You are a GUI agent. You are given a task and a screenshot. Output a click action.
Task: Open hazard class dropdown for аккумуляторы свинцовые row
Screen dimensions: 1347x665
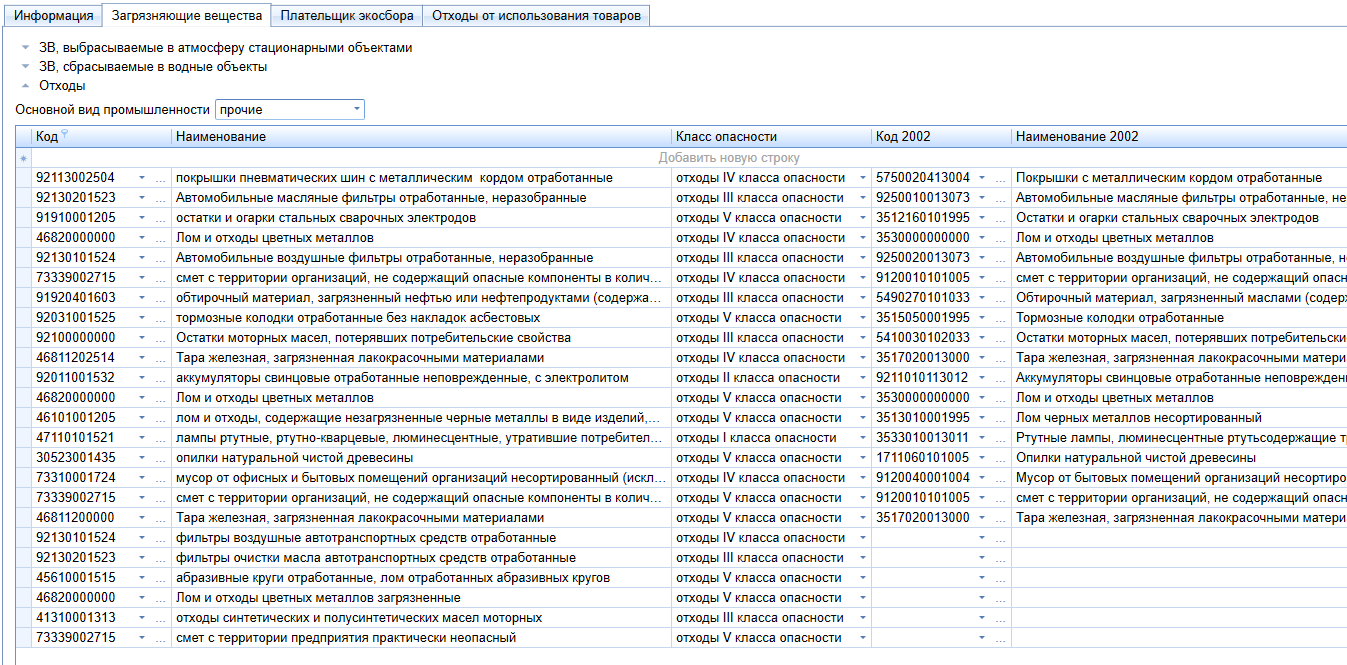pos(863,378)
